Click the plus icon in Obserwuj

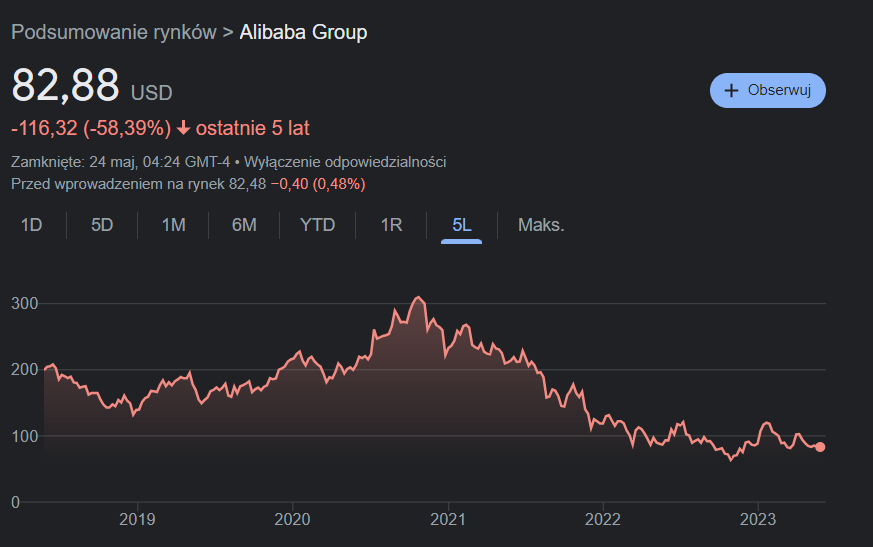coord(731,90)
